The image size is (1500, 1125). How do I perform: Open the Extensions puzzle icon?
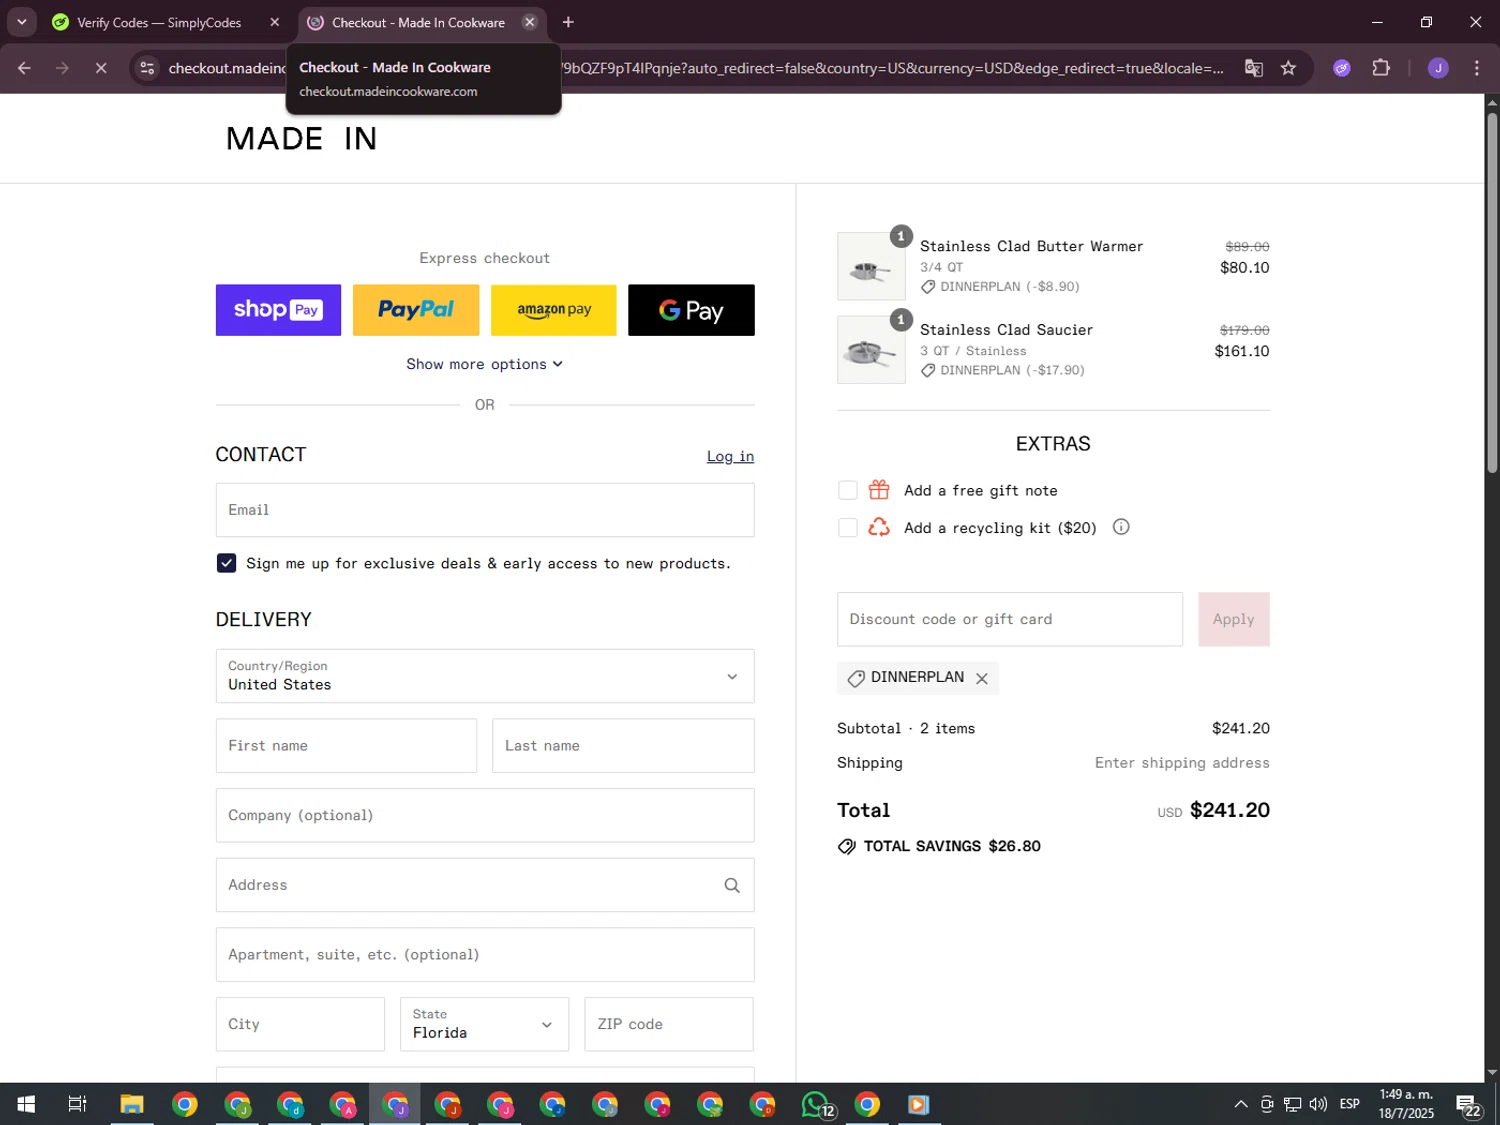pos(1381,68)
